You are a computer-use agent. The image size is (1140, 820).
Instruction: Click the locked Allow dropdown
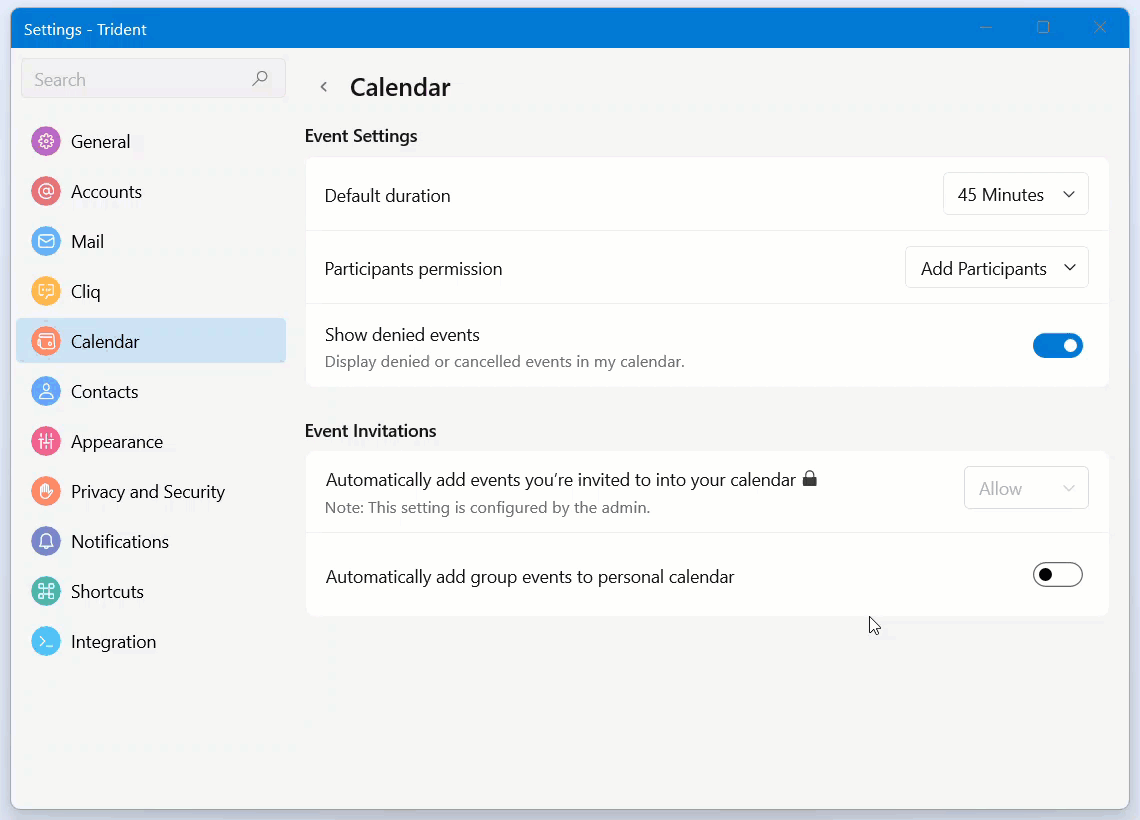1025,489
